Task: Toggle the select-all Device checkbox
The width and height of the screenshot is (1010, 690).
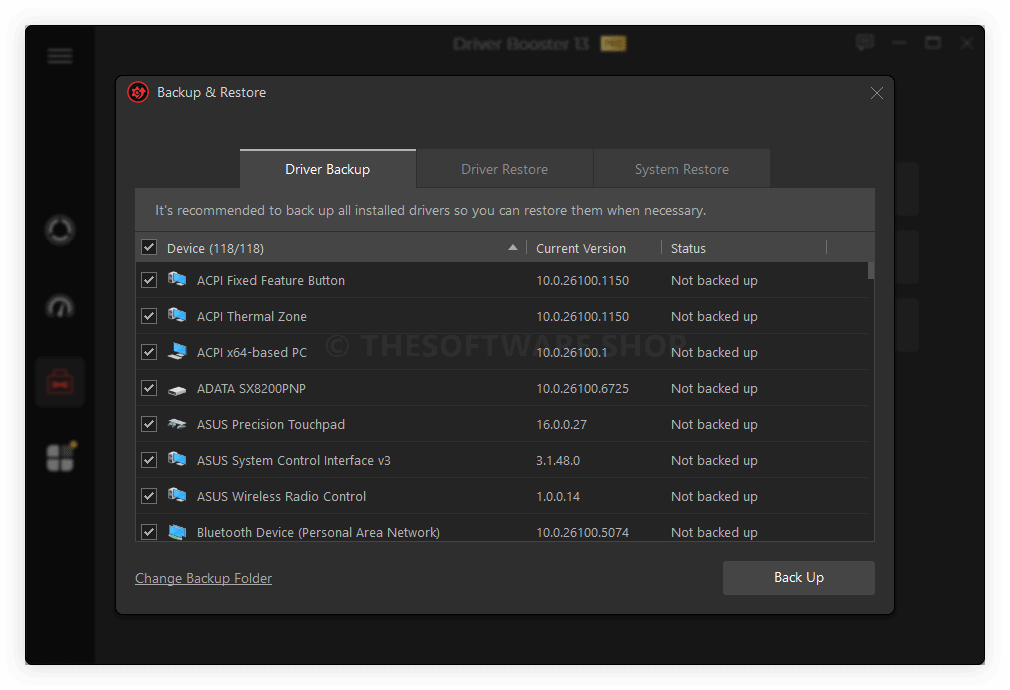Action: tap(149, 248)
